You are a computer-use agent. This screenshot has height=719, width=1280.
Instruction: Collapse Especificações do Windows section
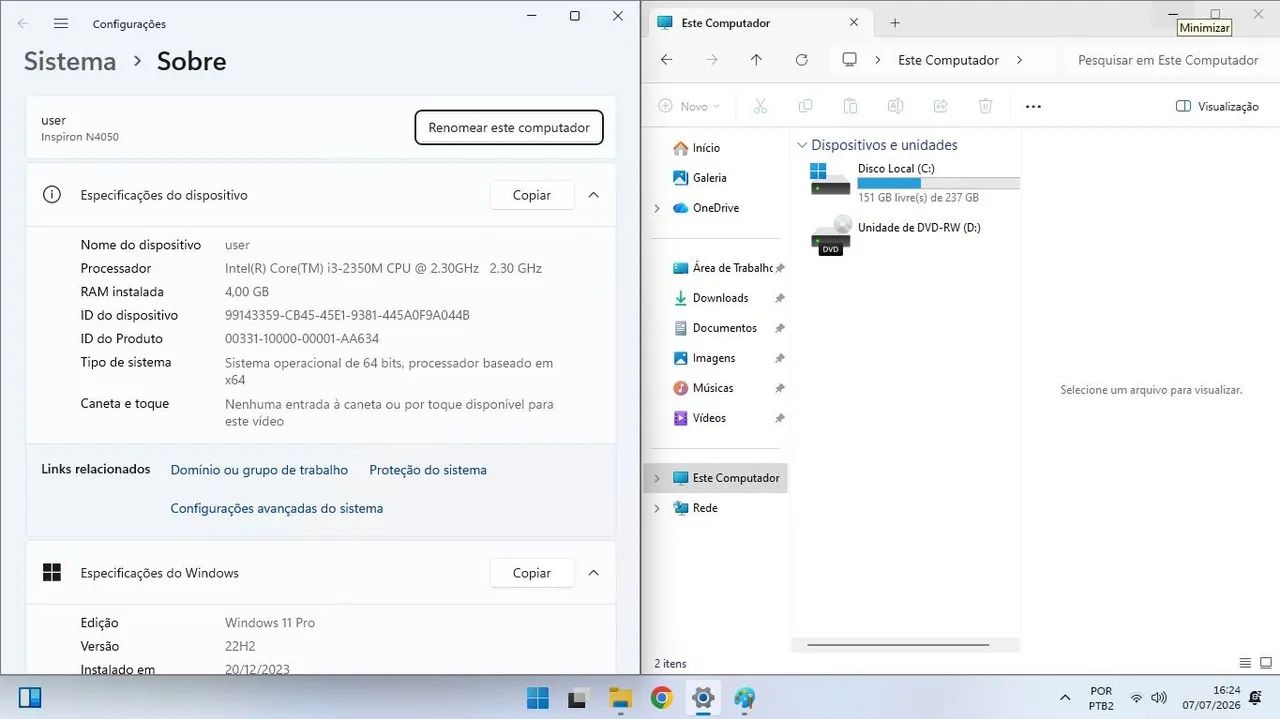click(x=593, y=573)
